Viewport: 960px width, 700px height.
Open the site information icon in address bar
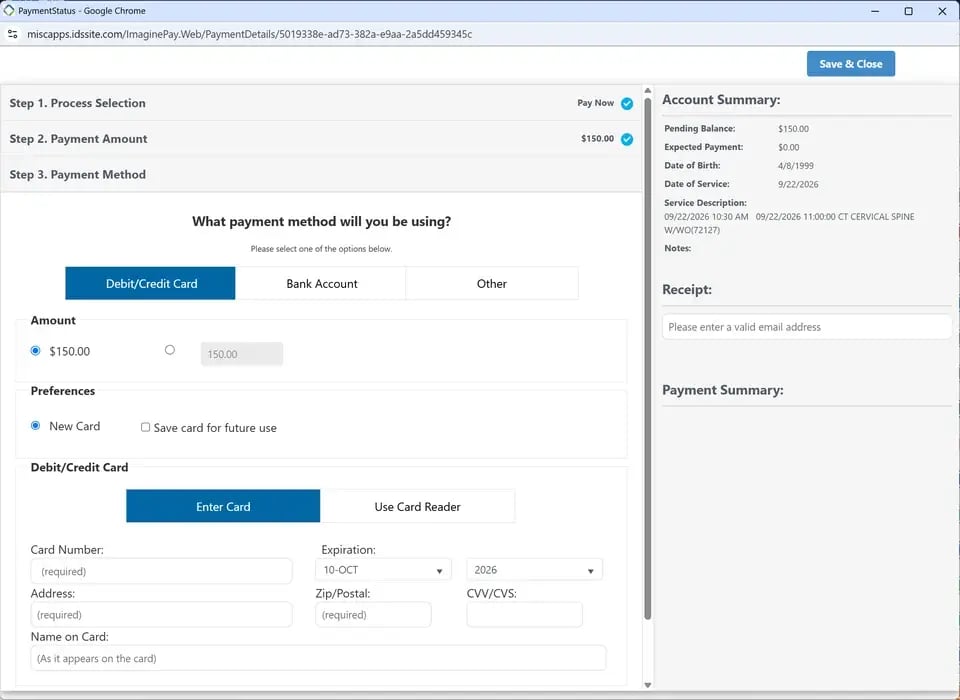click(12, 34)
